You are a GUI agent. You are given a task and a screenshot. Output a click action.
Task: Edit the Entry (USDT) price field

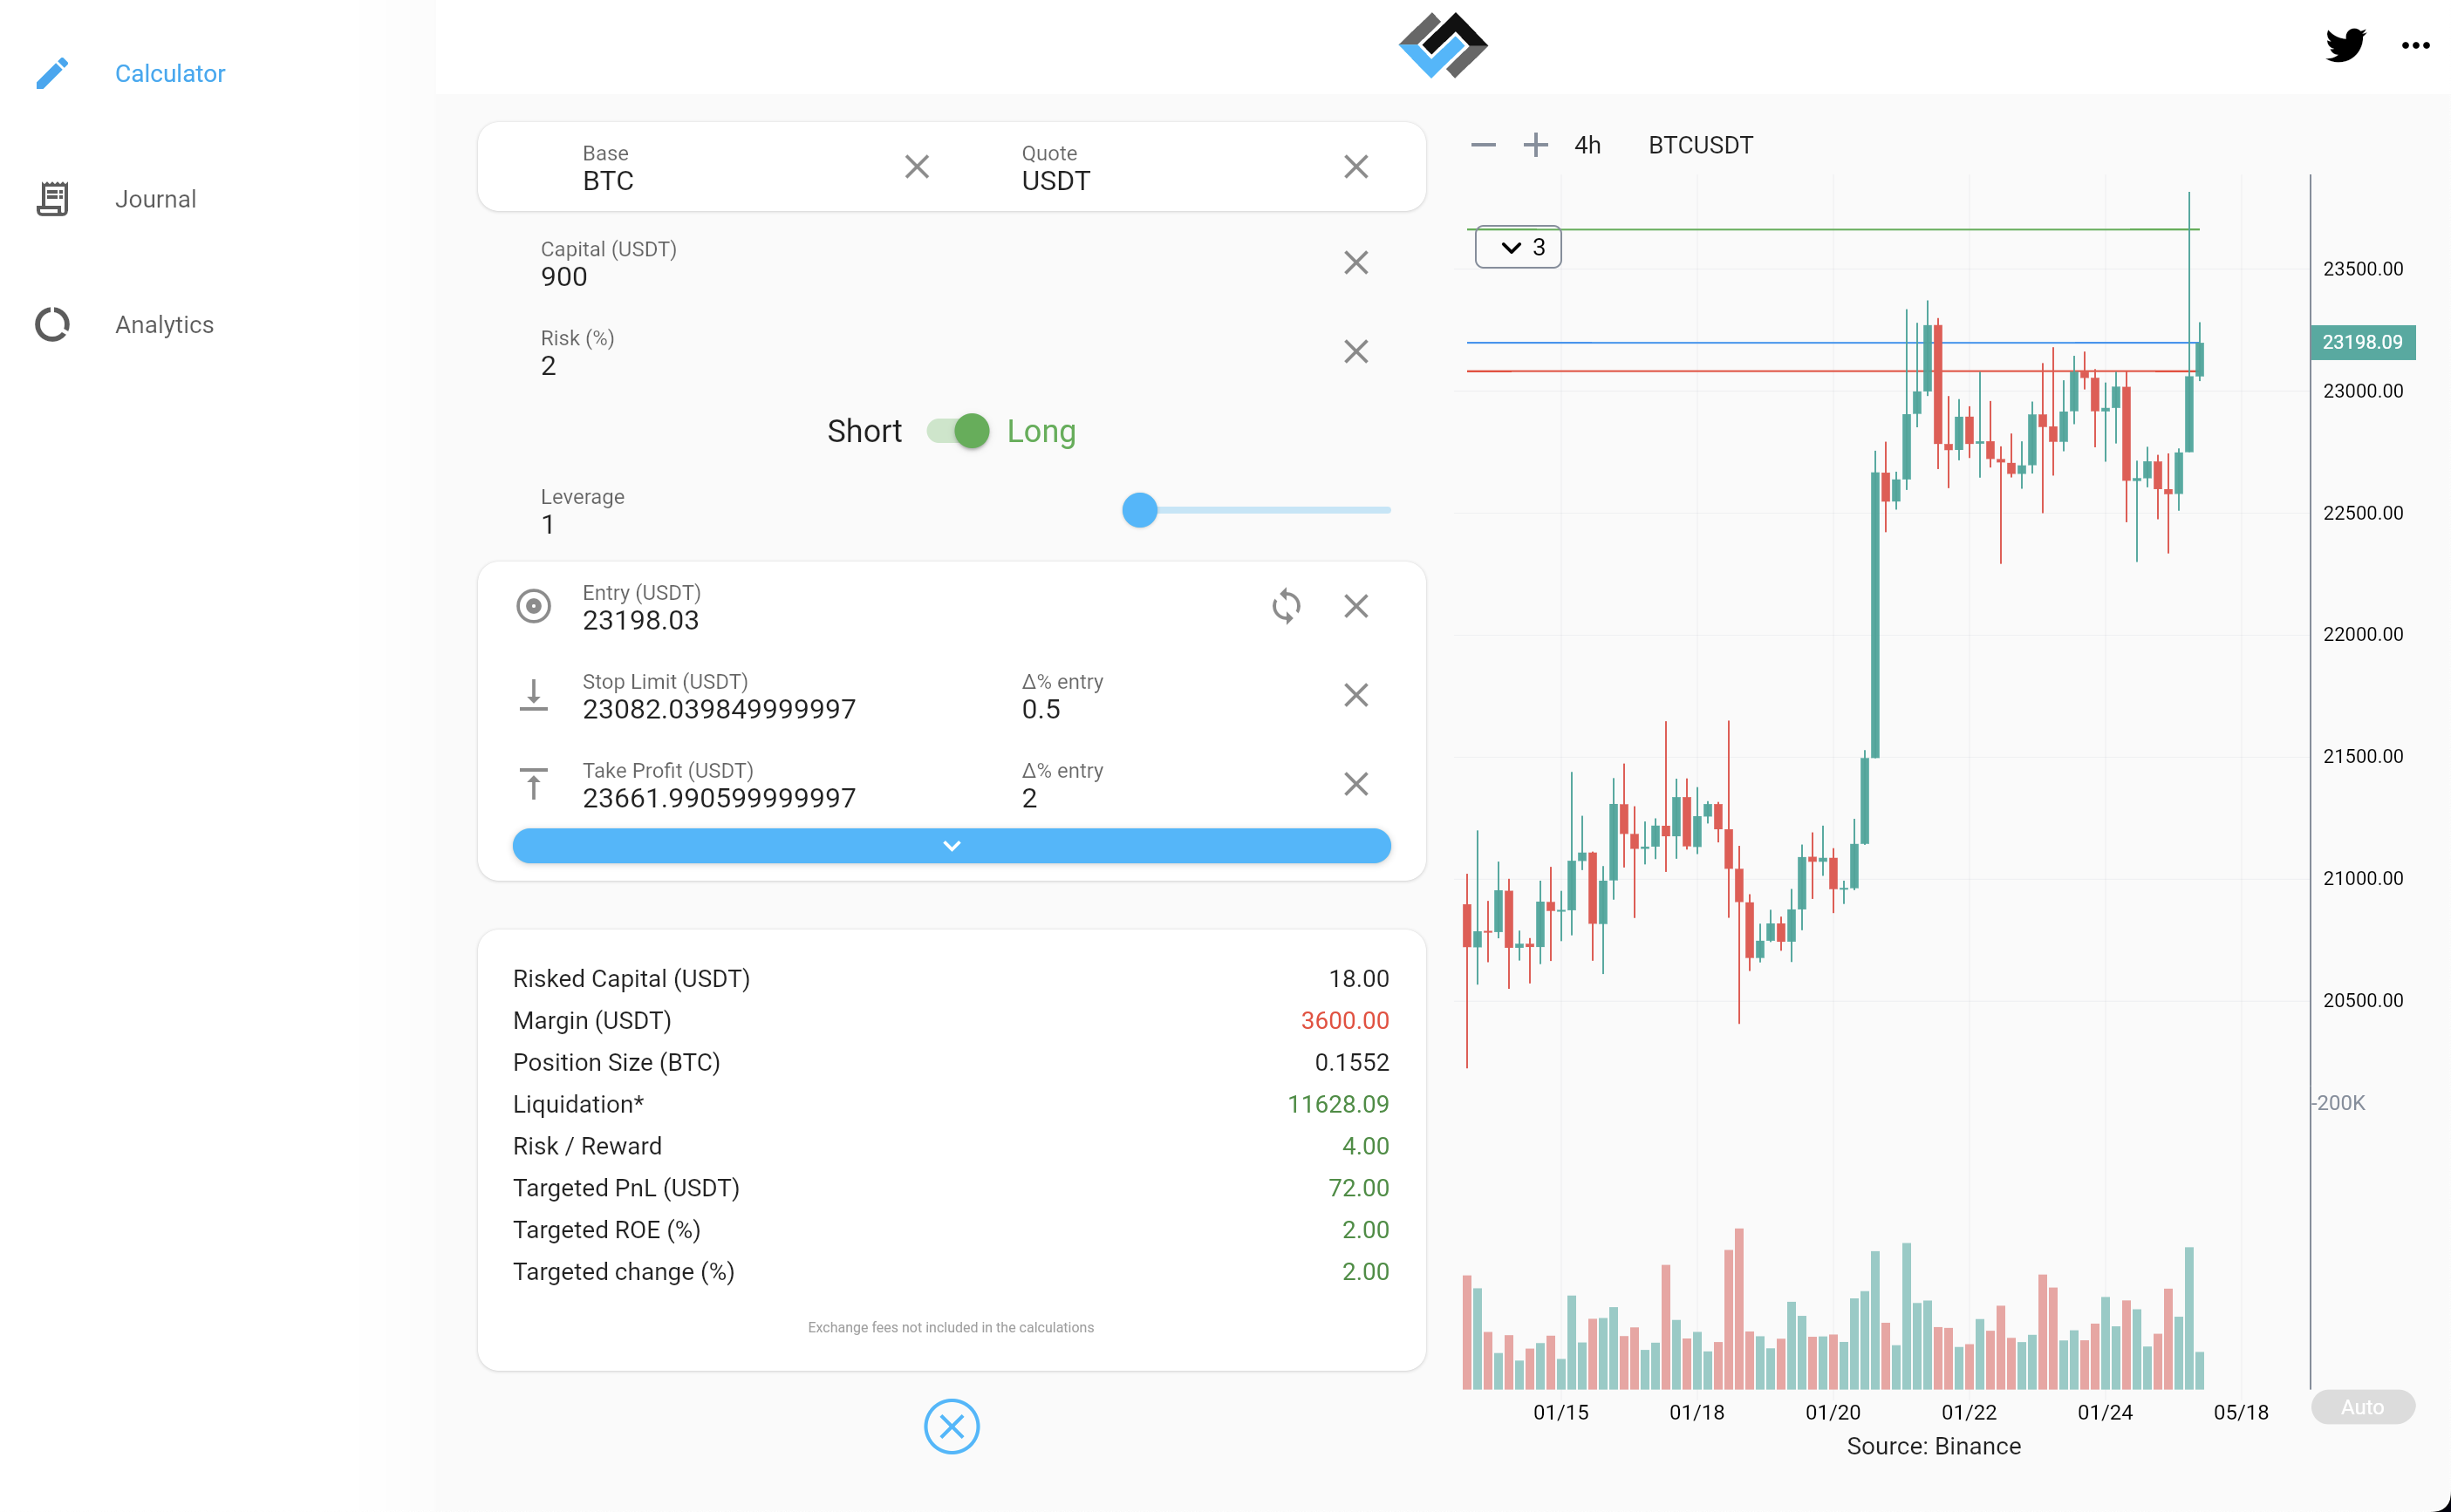tap(915, 606)
